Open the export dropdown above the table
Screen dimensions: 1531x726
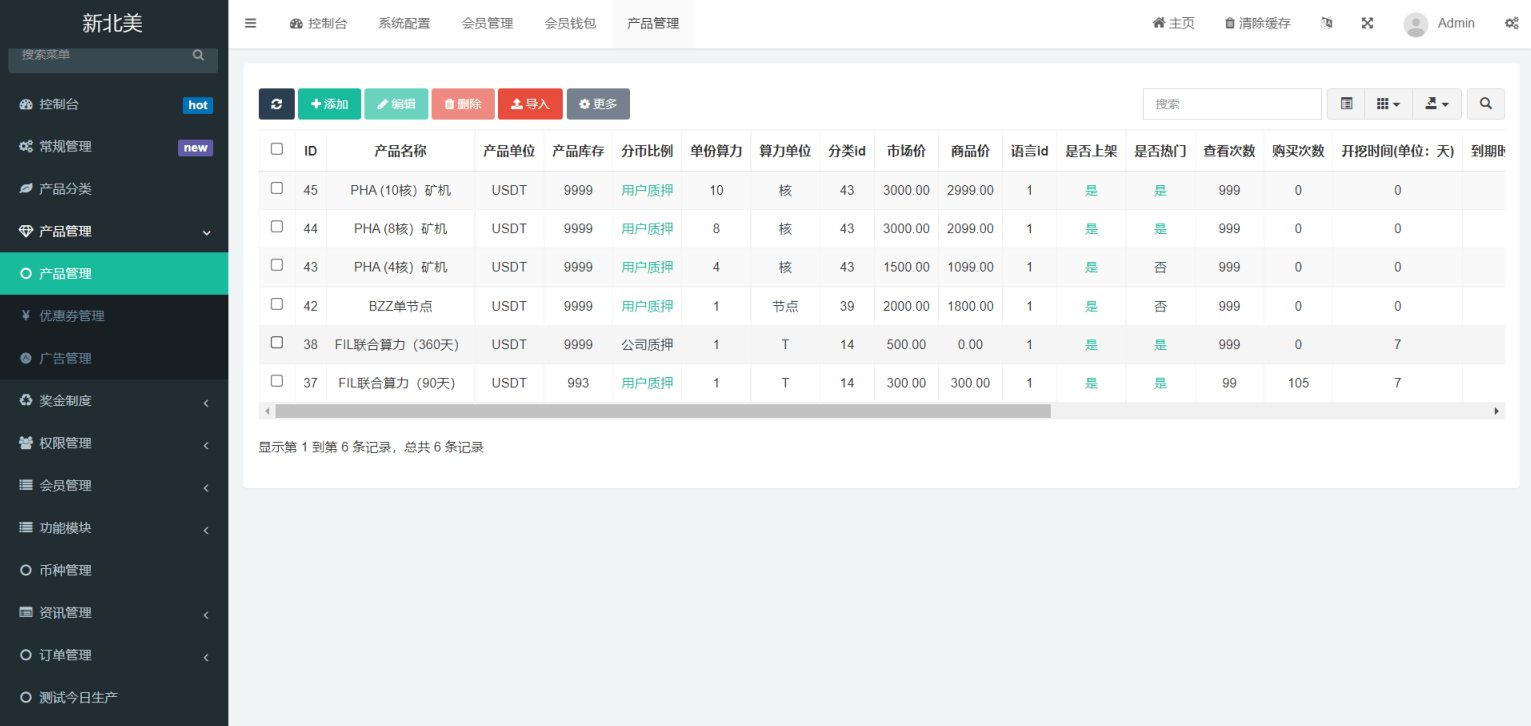pos(1436,103)
